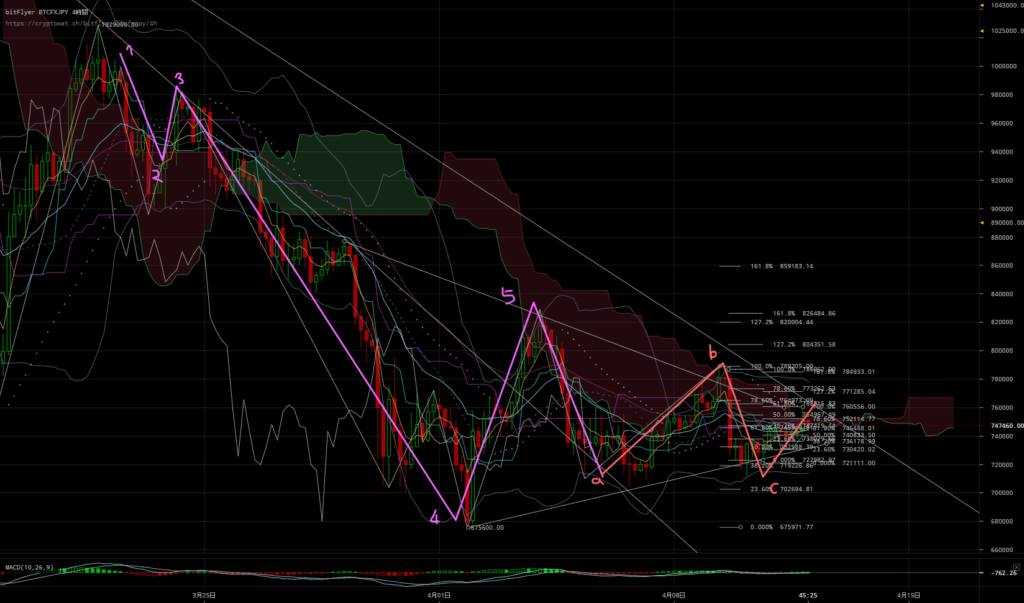
Task: Click the red wave label b
Action: click(x=712, y=352)
